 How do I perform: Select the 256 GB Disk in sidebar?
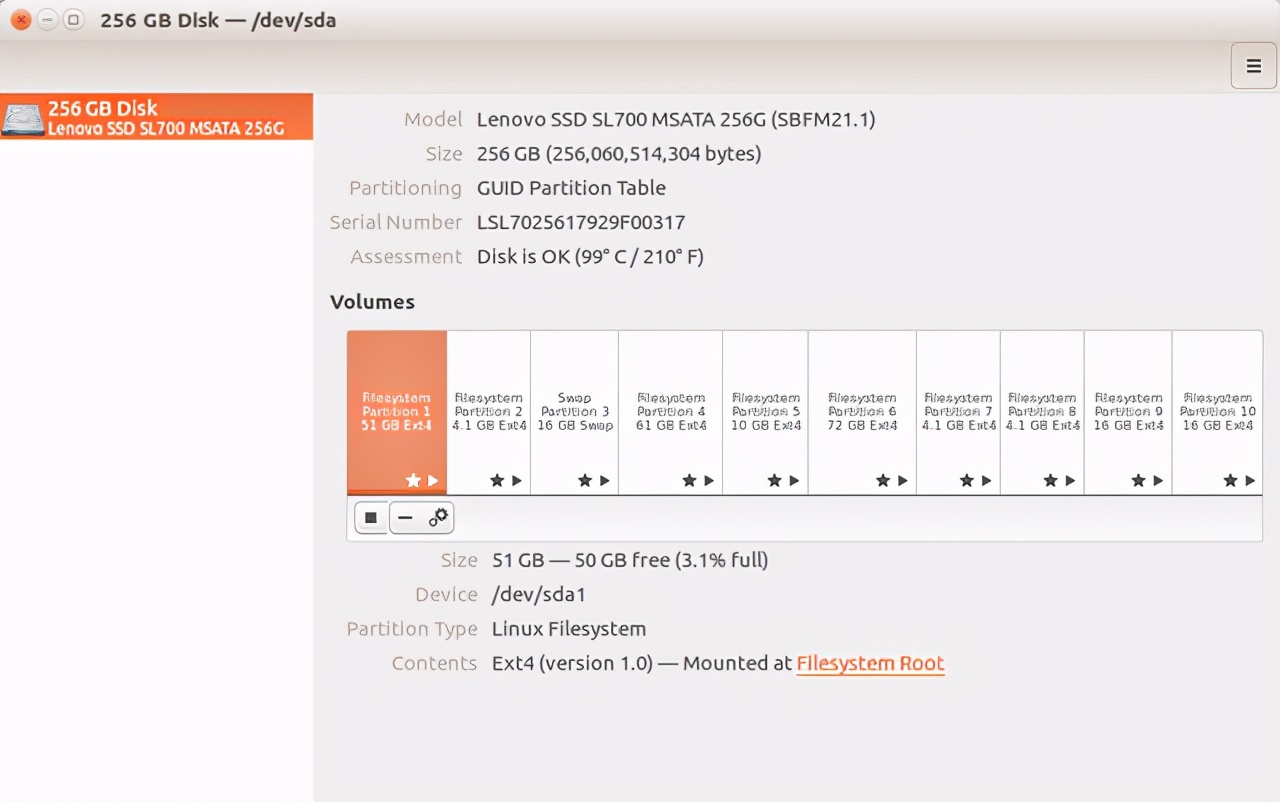tap(156, 117)
